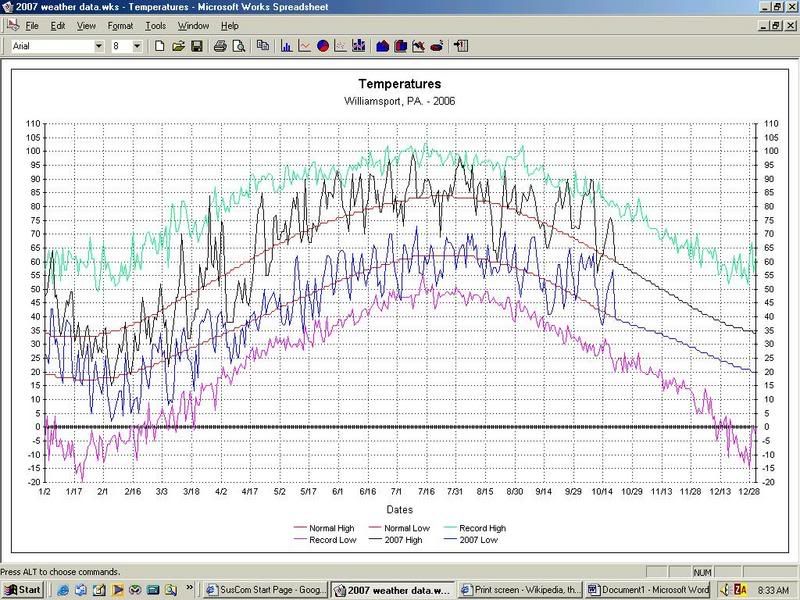This screenshot has width=800, height=600.
Task: Expand the font name dropdown showing Arial
Action: (98, 46)
